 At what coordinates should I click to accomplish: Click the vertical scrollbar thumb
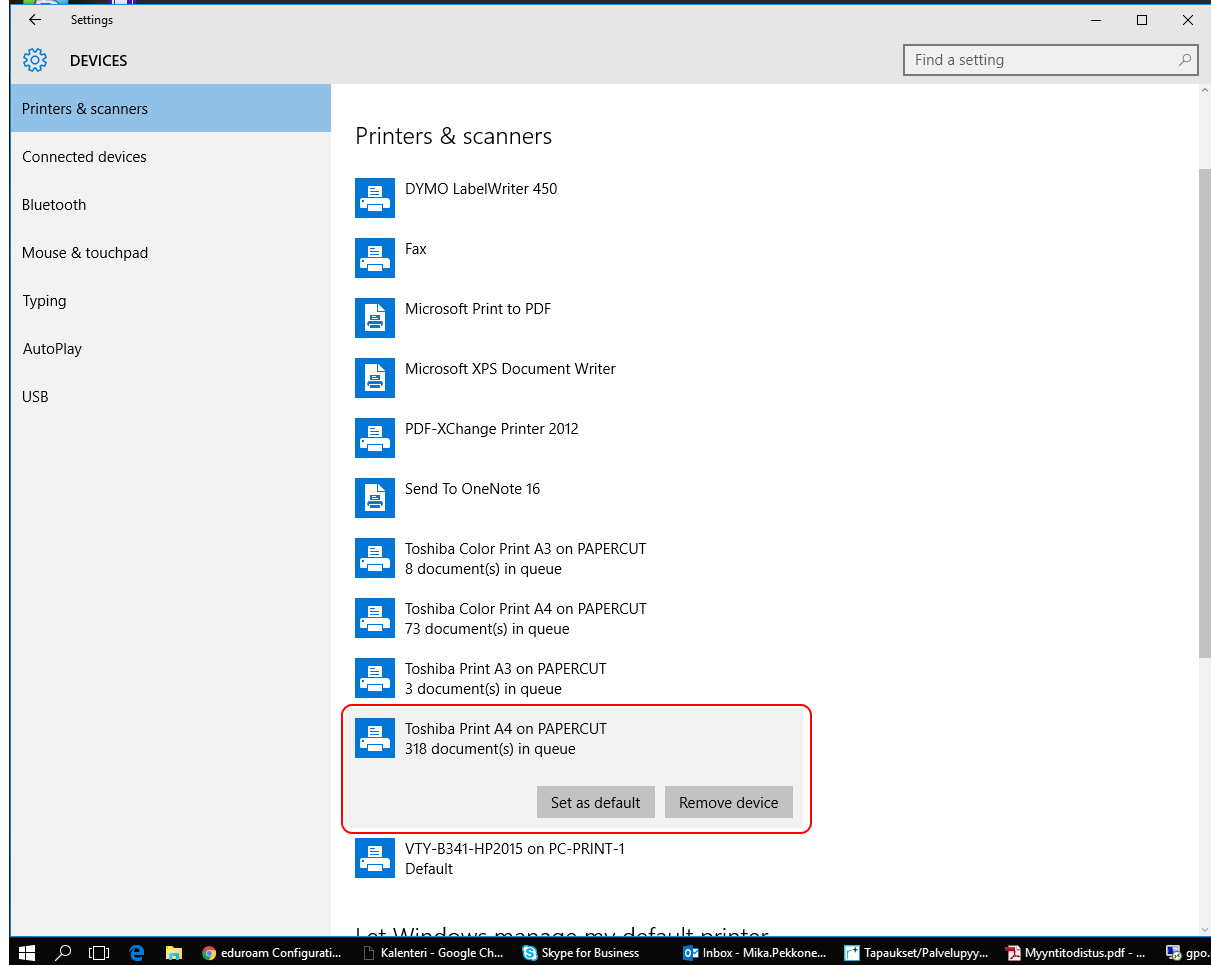(1204, 412)
